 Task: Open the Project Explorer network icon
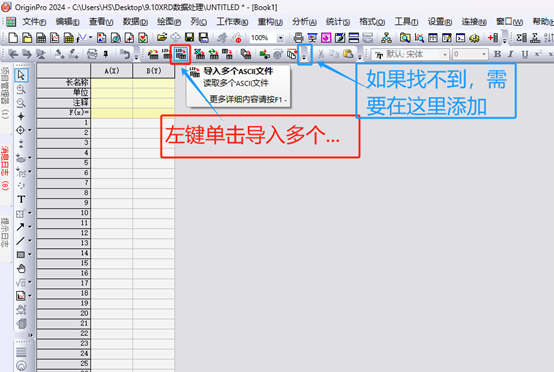coord(386,37)
